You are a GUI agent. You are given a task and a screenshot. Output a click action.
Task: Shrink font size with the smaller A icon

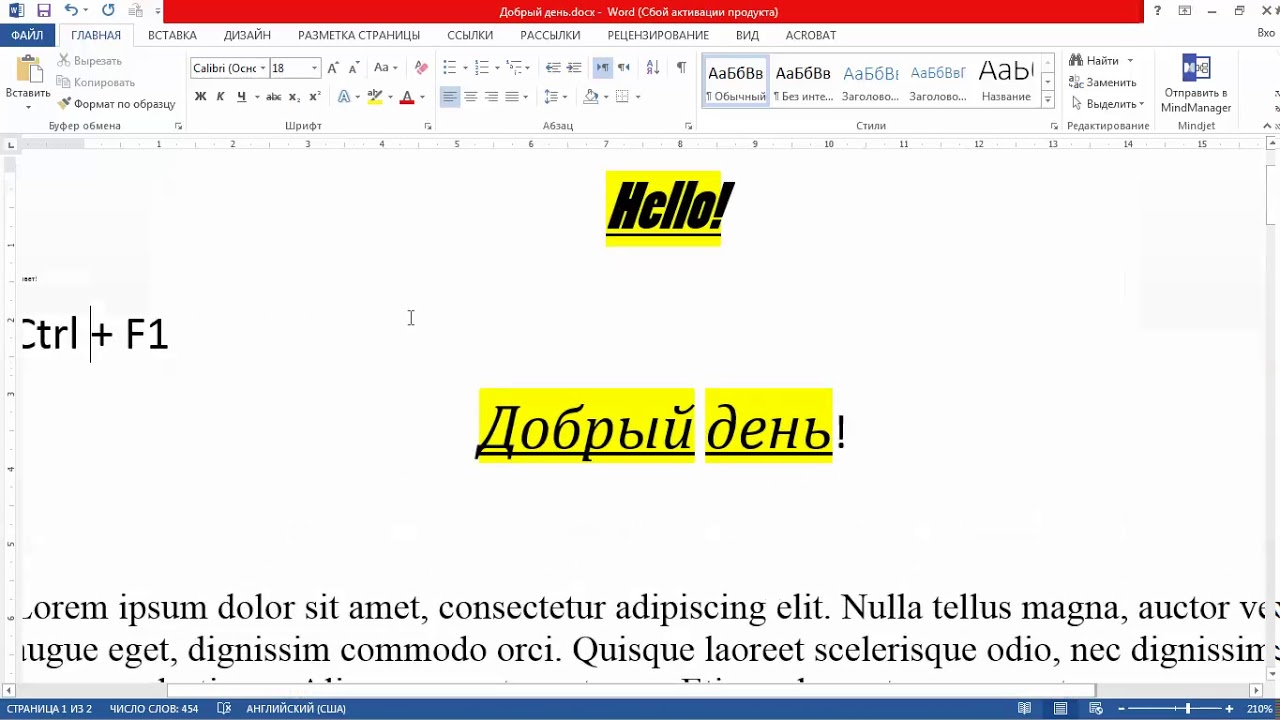click(x=353, y=68)
